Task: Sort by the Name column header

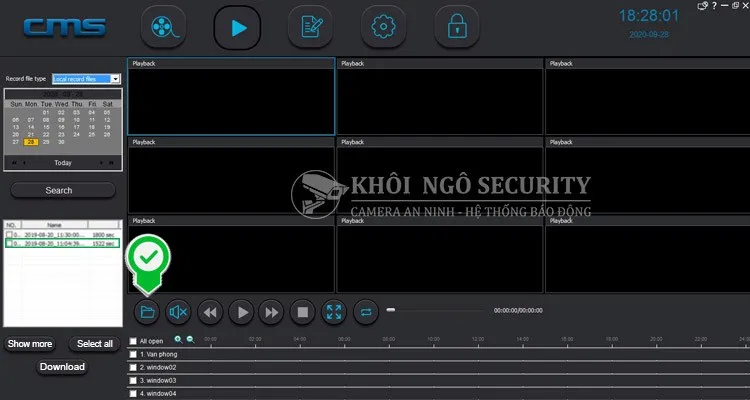Action: (55, 225)
